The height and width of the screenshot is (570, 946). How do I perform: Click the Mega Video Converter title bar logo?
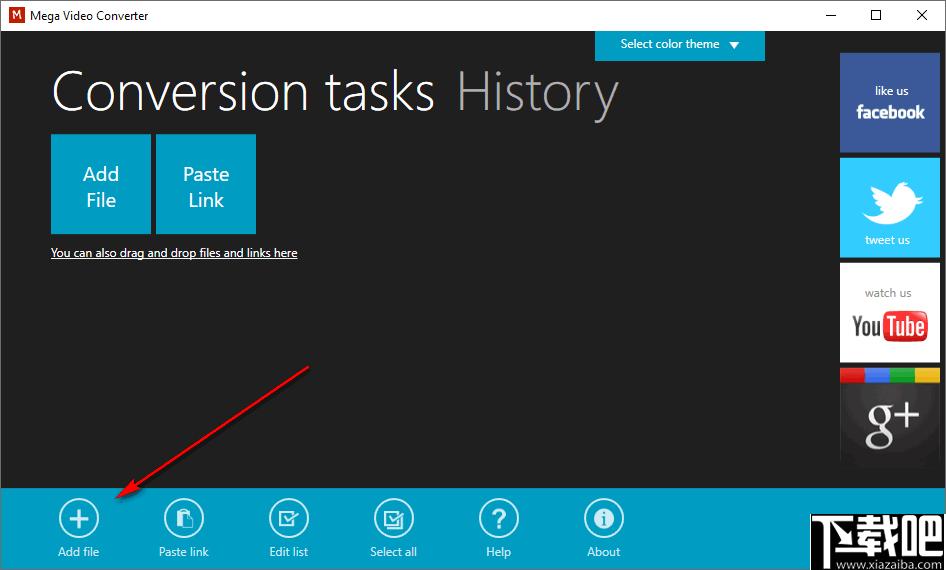[x=17, y=16]
